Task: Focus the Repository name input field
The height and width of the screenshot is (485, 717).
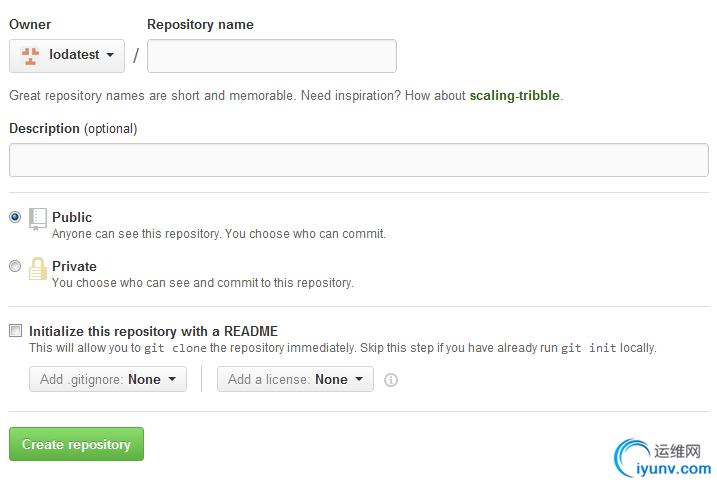Action: [272, 56]
